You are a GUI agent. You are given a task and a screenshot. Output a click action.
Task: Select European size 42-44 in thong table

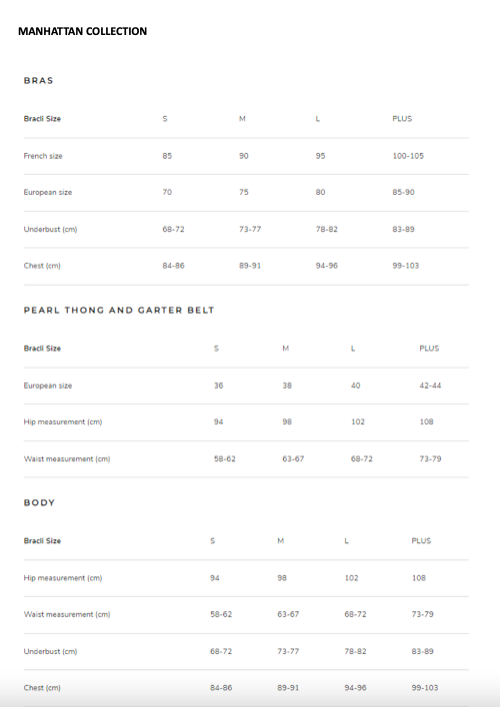tap(430, 386)
